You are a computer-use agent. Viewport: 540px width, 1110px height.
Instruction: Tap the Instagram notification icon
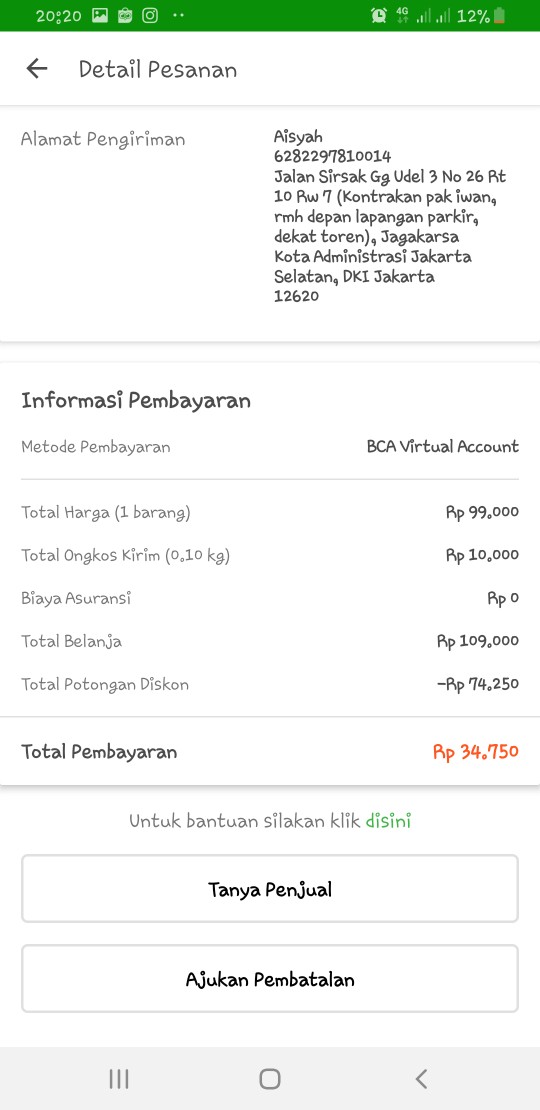tap(150, 16)
